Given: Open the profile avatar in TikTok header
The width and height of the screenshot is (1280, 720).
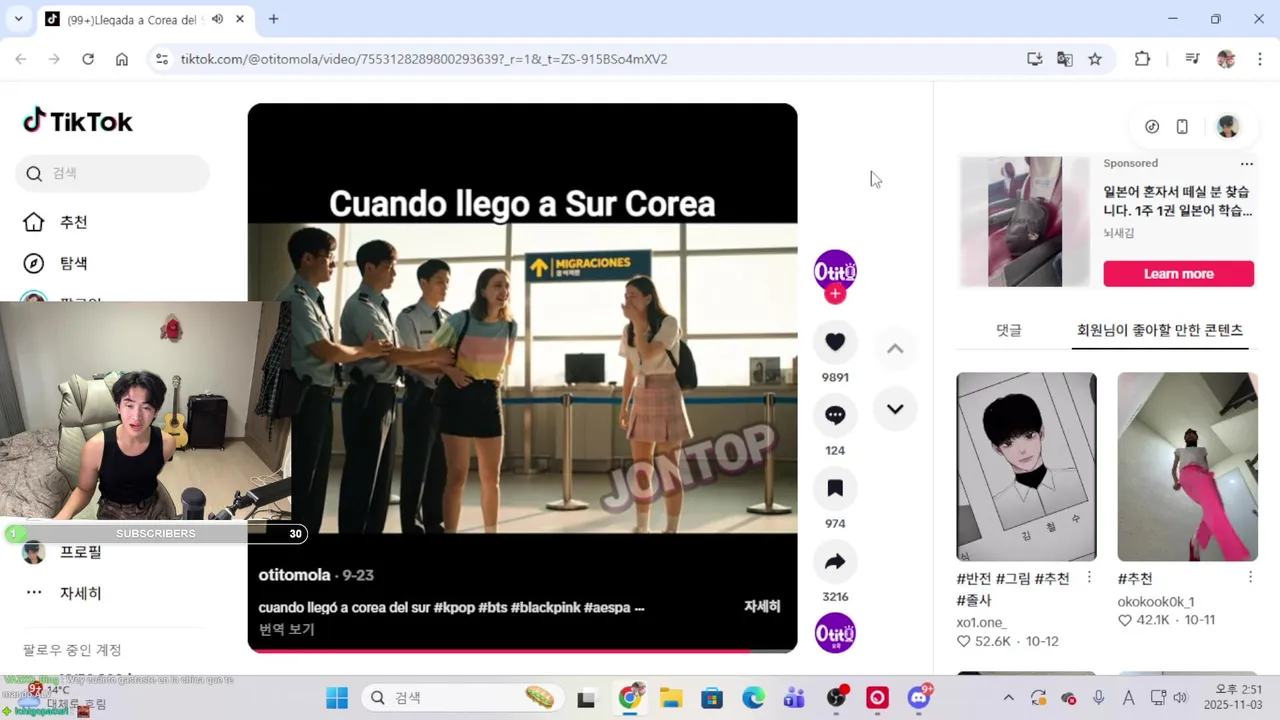Looking at the screenshot, I should point(1228,127).
